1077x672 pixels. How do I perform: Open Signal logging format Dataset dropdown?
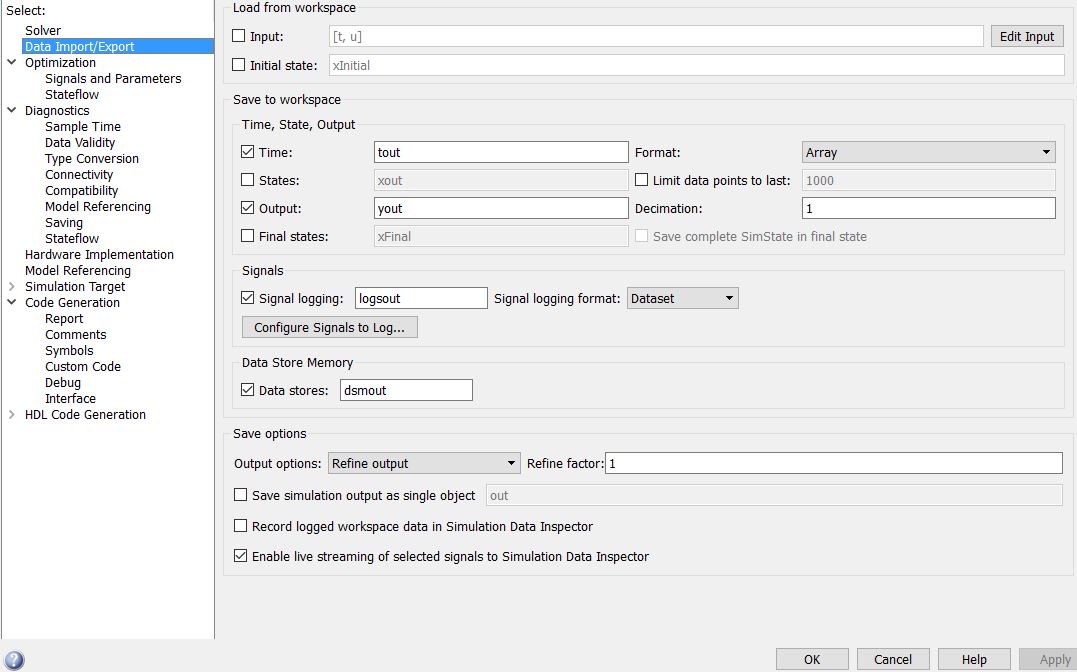682,298
